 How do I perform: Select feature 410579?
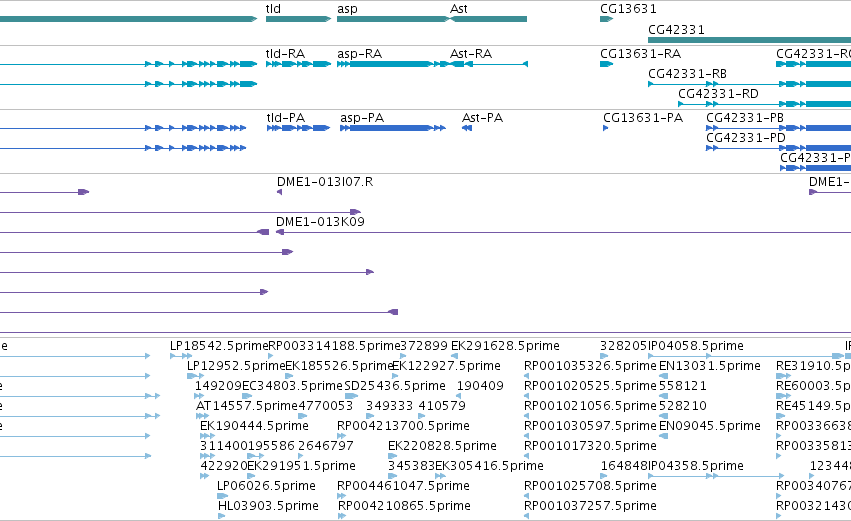[x=422, y=416]
